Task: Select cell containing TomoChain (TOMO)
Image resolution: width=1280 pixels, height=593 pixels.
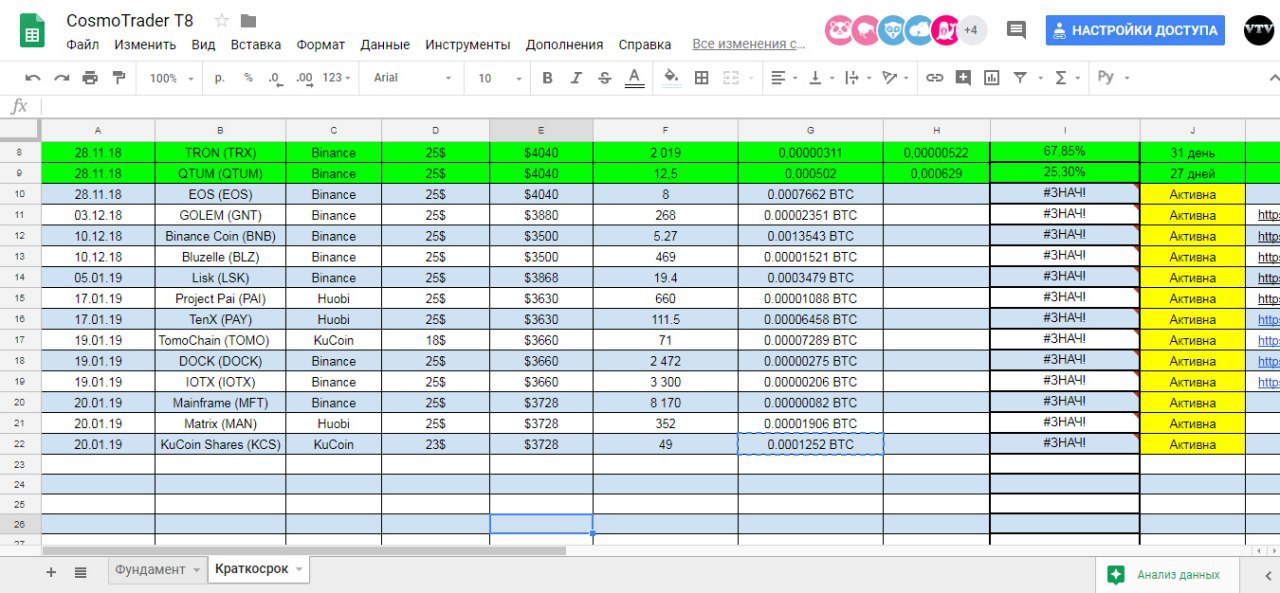Action: [x=220, y=340]
